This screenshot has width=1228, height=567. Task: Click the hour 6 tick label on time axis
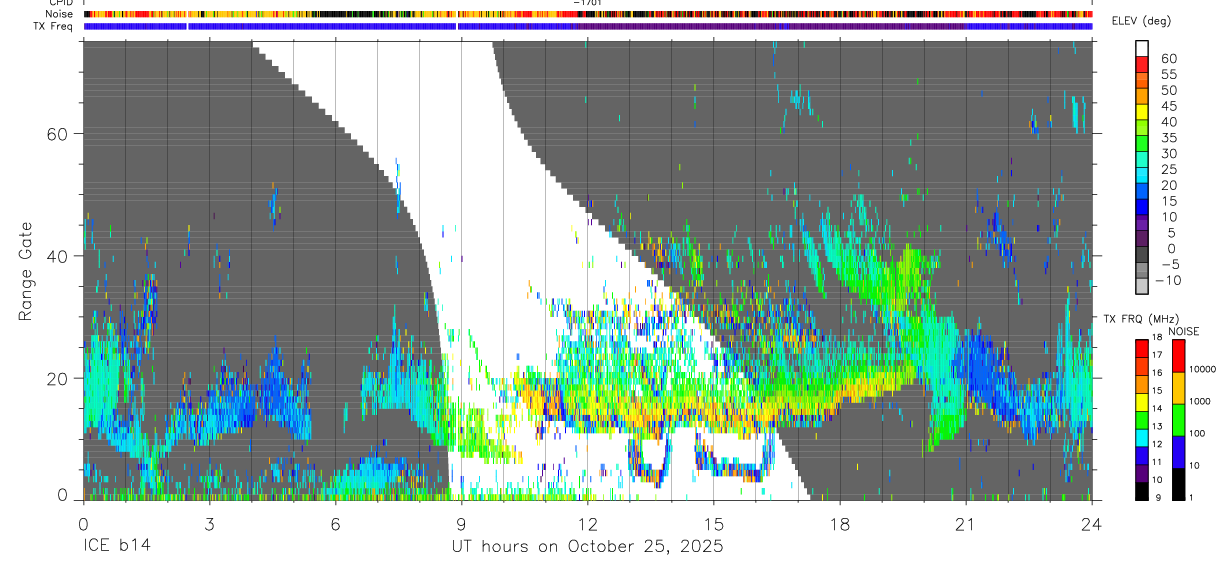tap(335, 524)
